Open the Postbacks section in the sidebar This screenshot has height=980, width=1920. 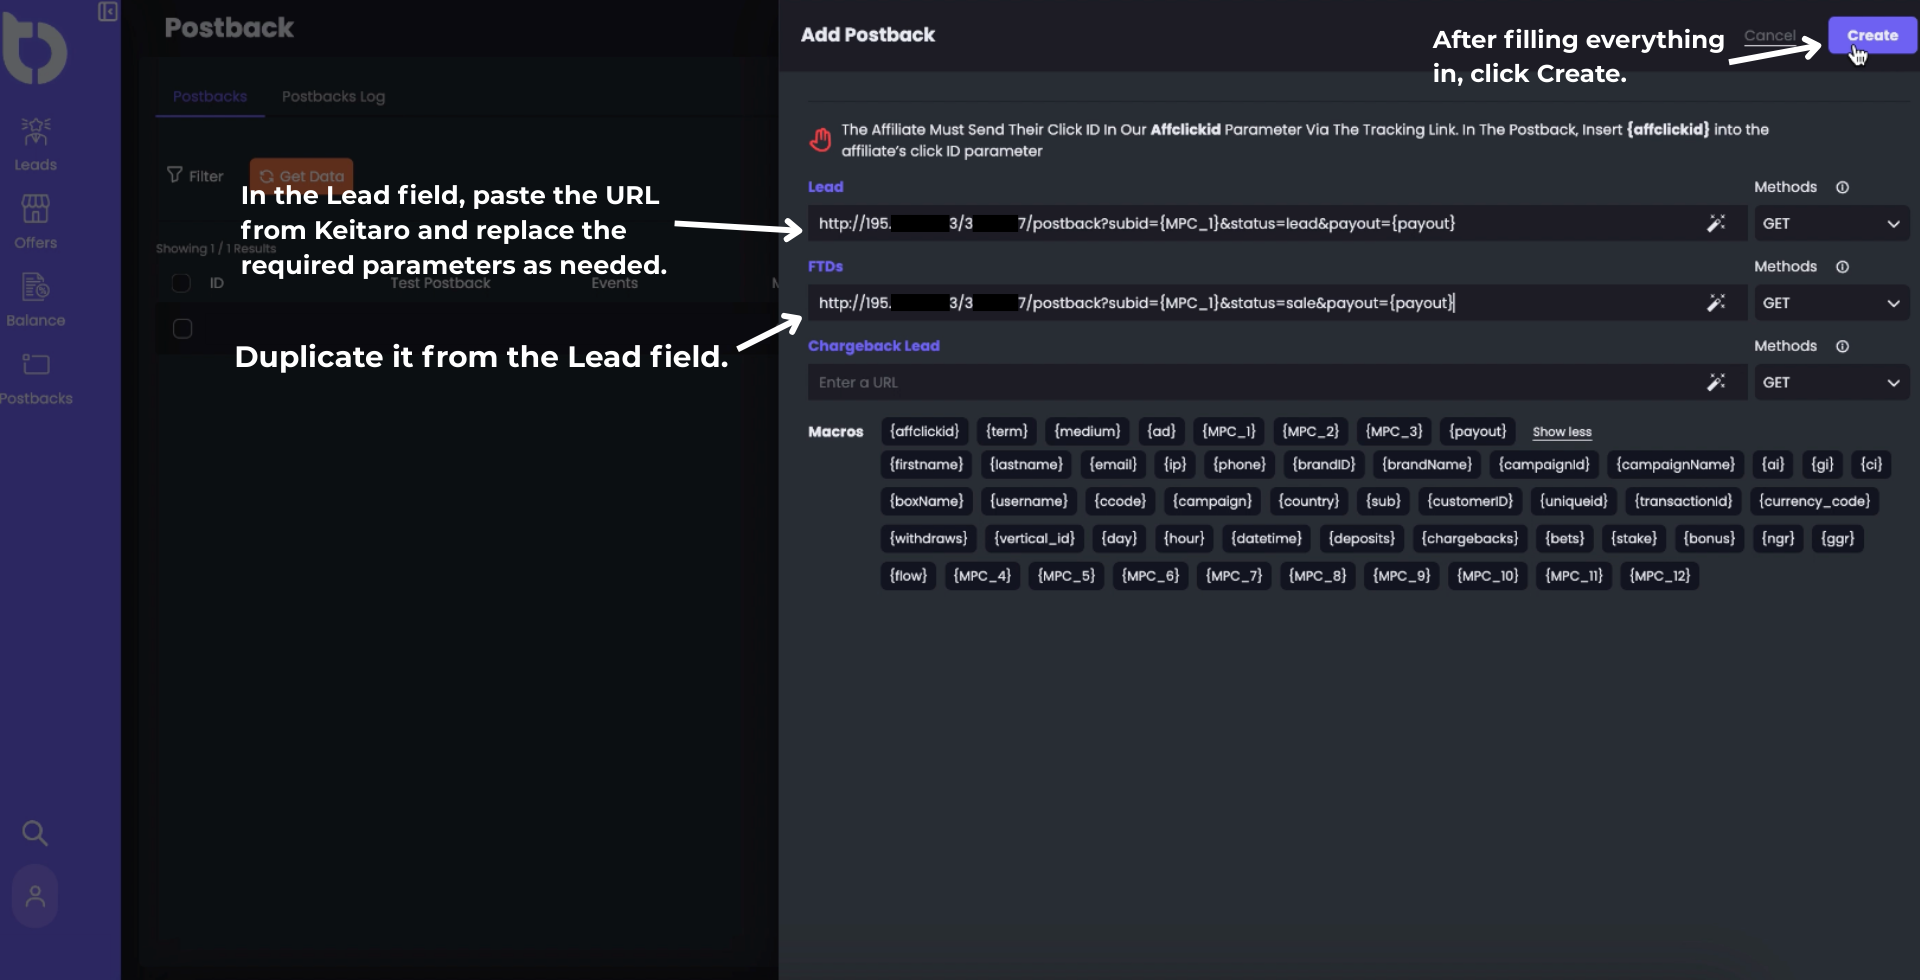coord(35,375)
